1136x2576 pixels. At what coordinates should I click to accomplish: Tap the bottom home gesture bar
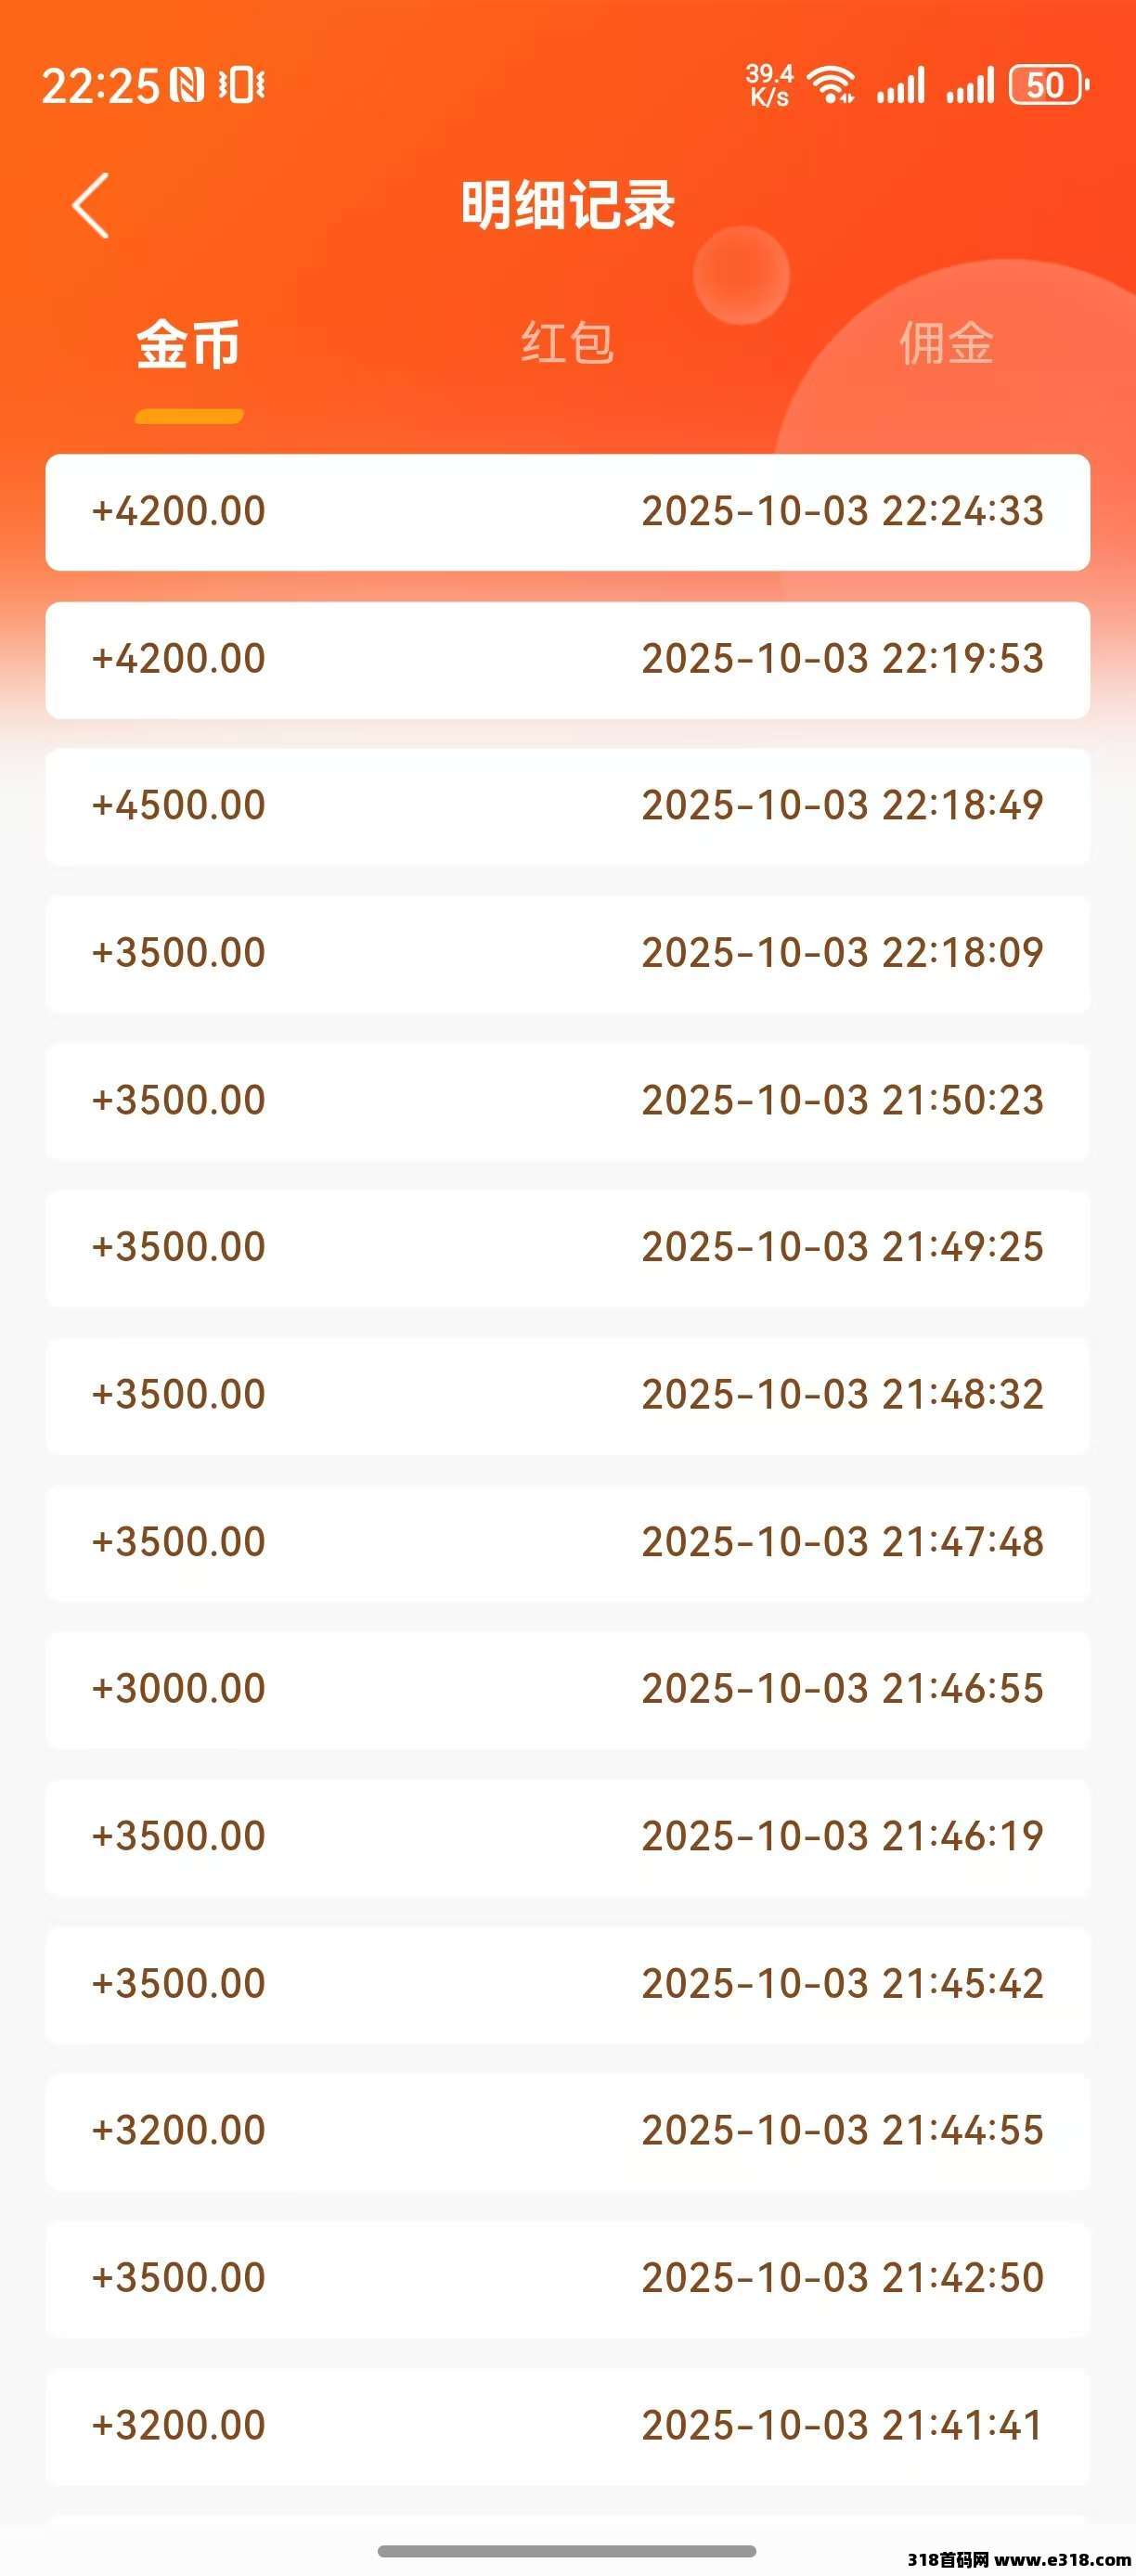point(567,2551)
